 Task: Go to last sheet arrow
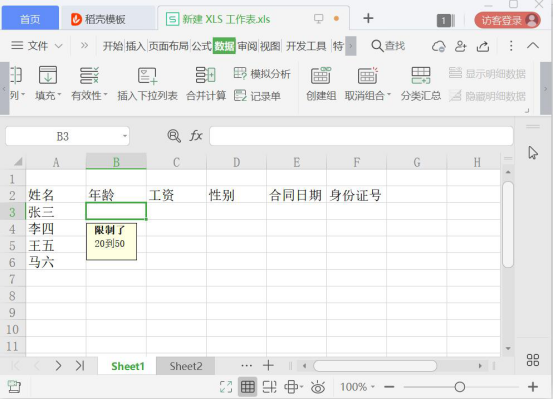(x=80, y=365)
